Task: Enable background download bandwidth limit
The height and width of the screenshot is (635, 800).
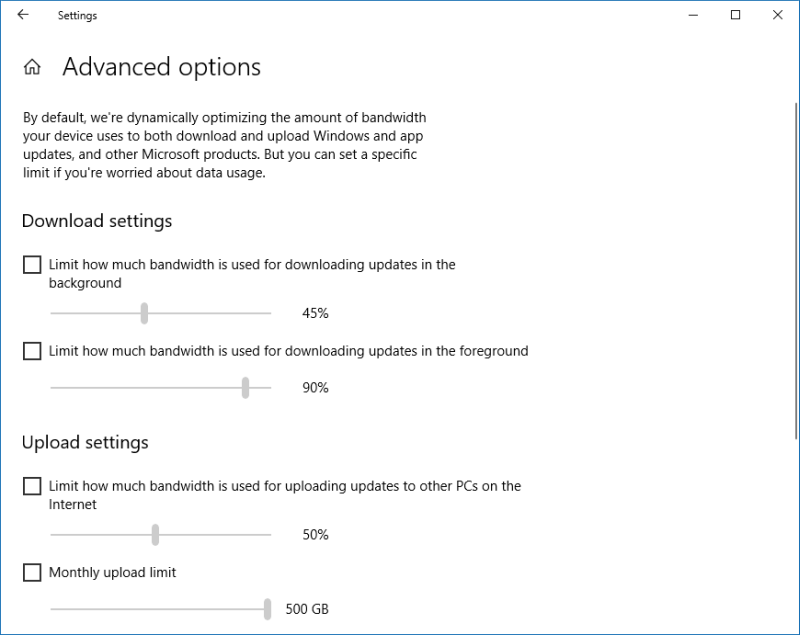Action: 31,264
